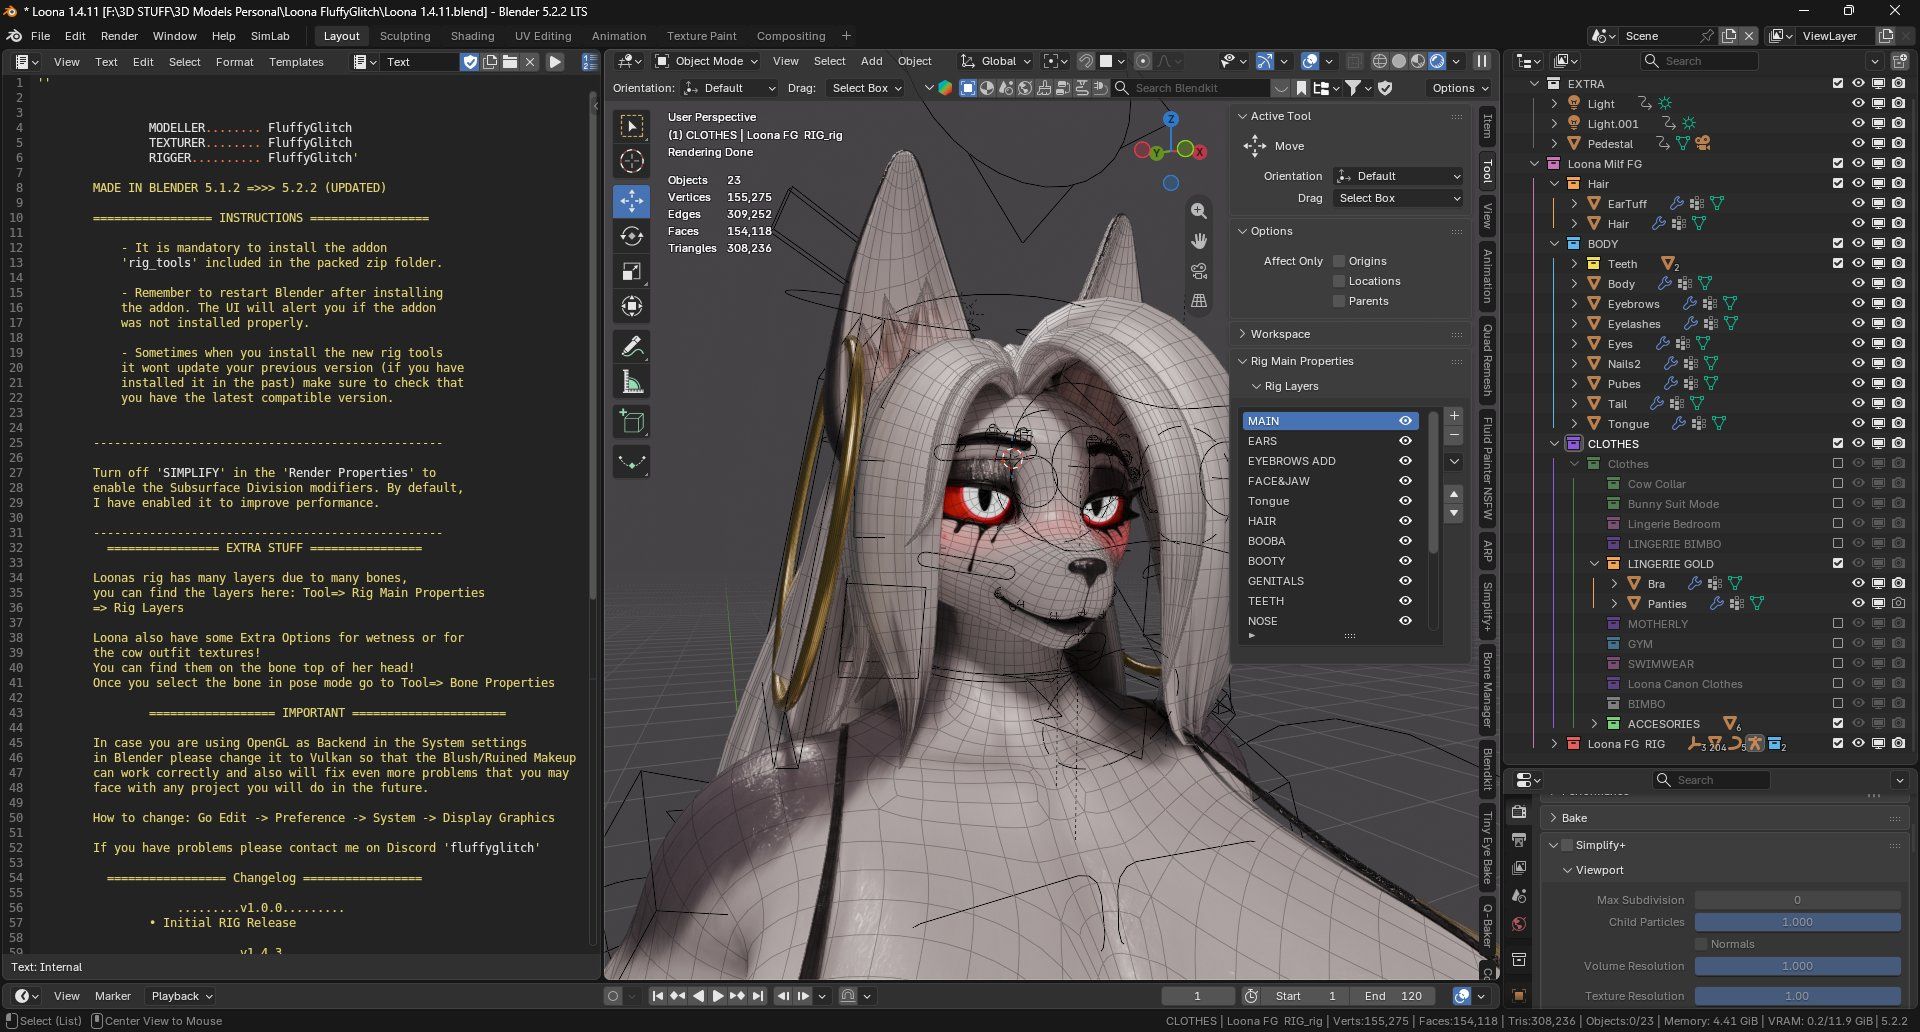Image resolution: width=1920 pixels, height=1032 pixels.
Task: Open the viewport Options button
Action: point(1459,88)
